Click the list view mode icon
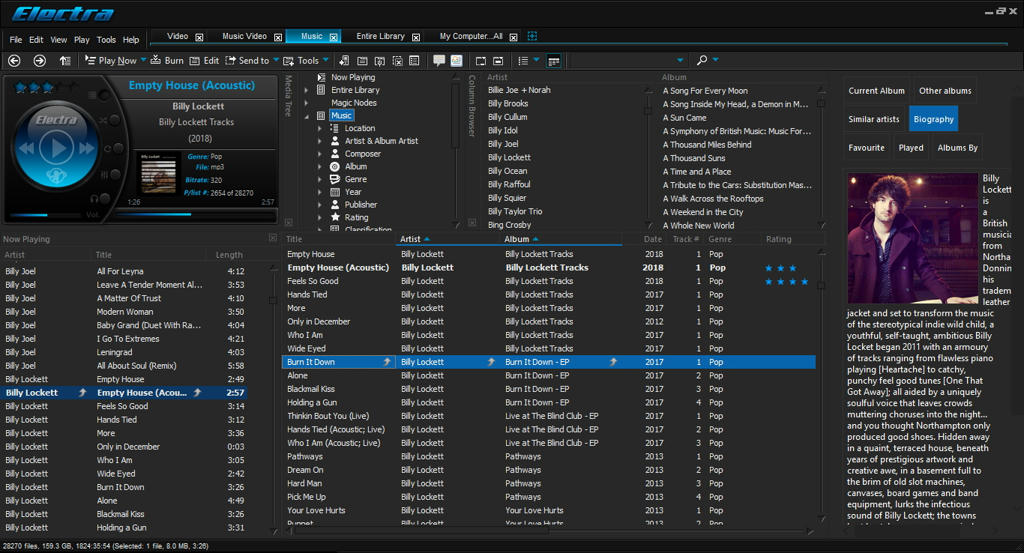 [523, 61]
